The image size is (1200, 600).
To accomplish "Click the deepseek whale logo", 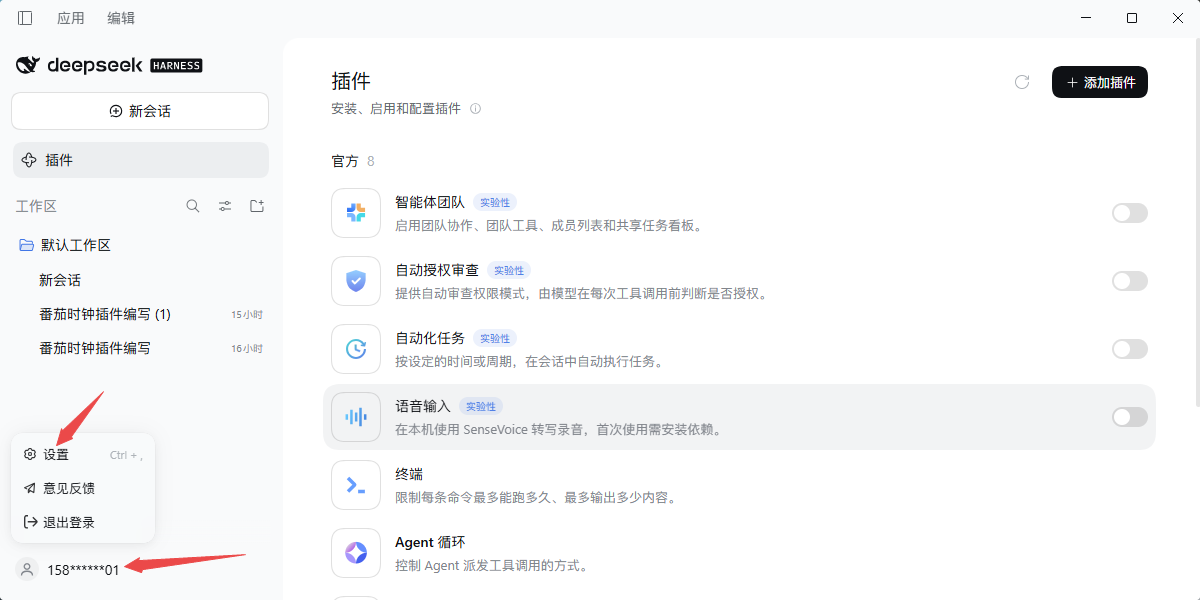I will (x=28, y=65).
